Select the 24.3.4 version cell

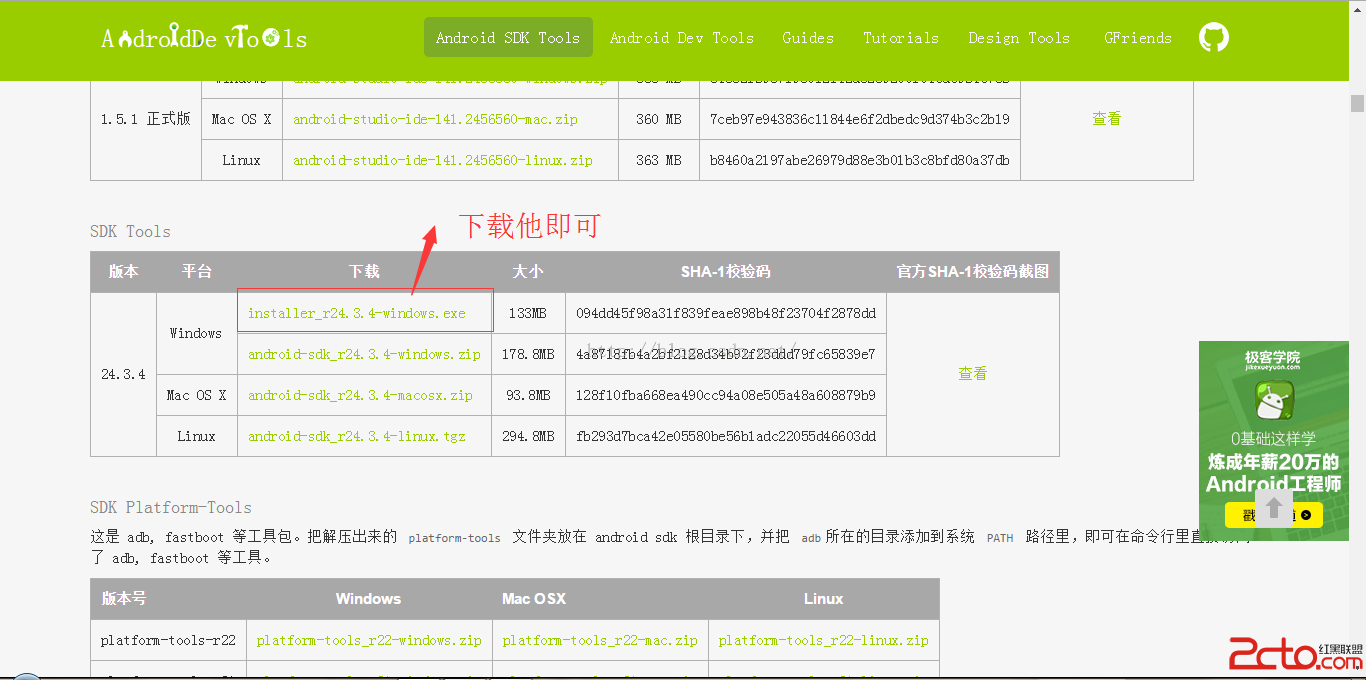point(124,374)
